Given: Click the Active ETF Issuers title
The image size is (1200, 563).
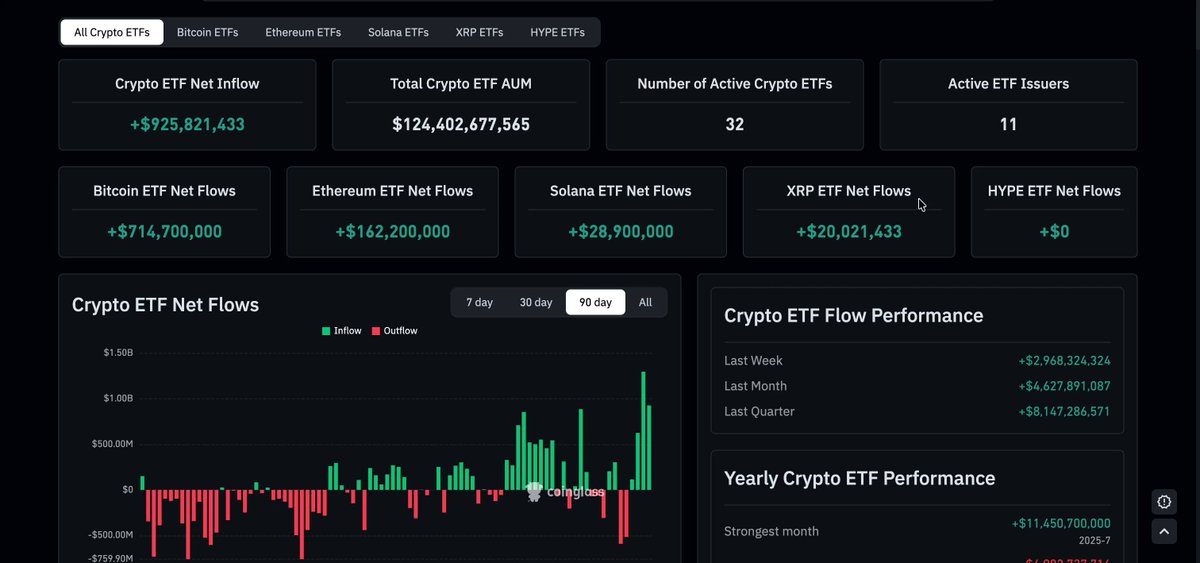Looking at the screenshot, I should (x=1008, y=84).
